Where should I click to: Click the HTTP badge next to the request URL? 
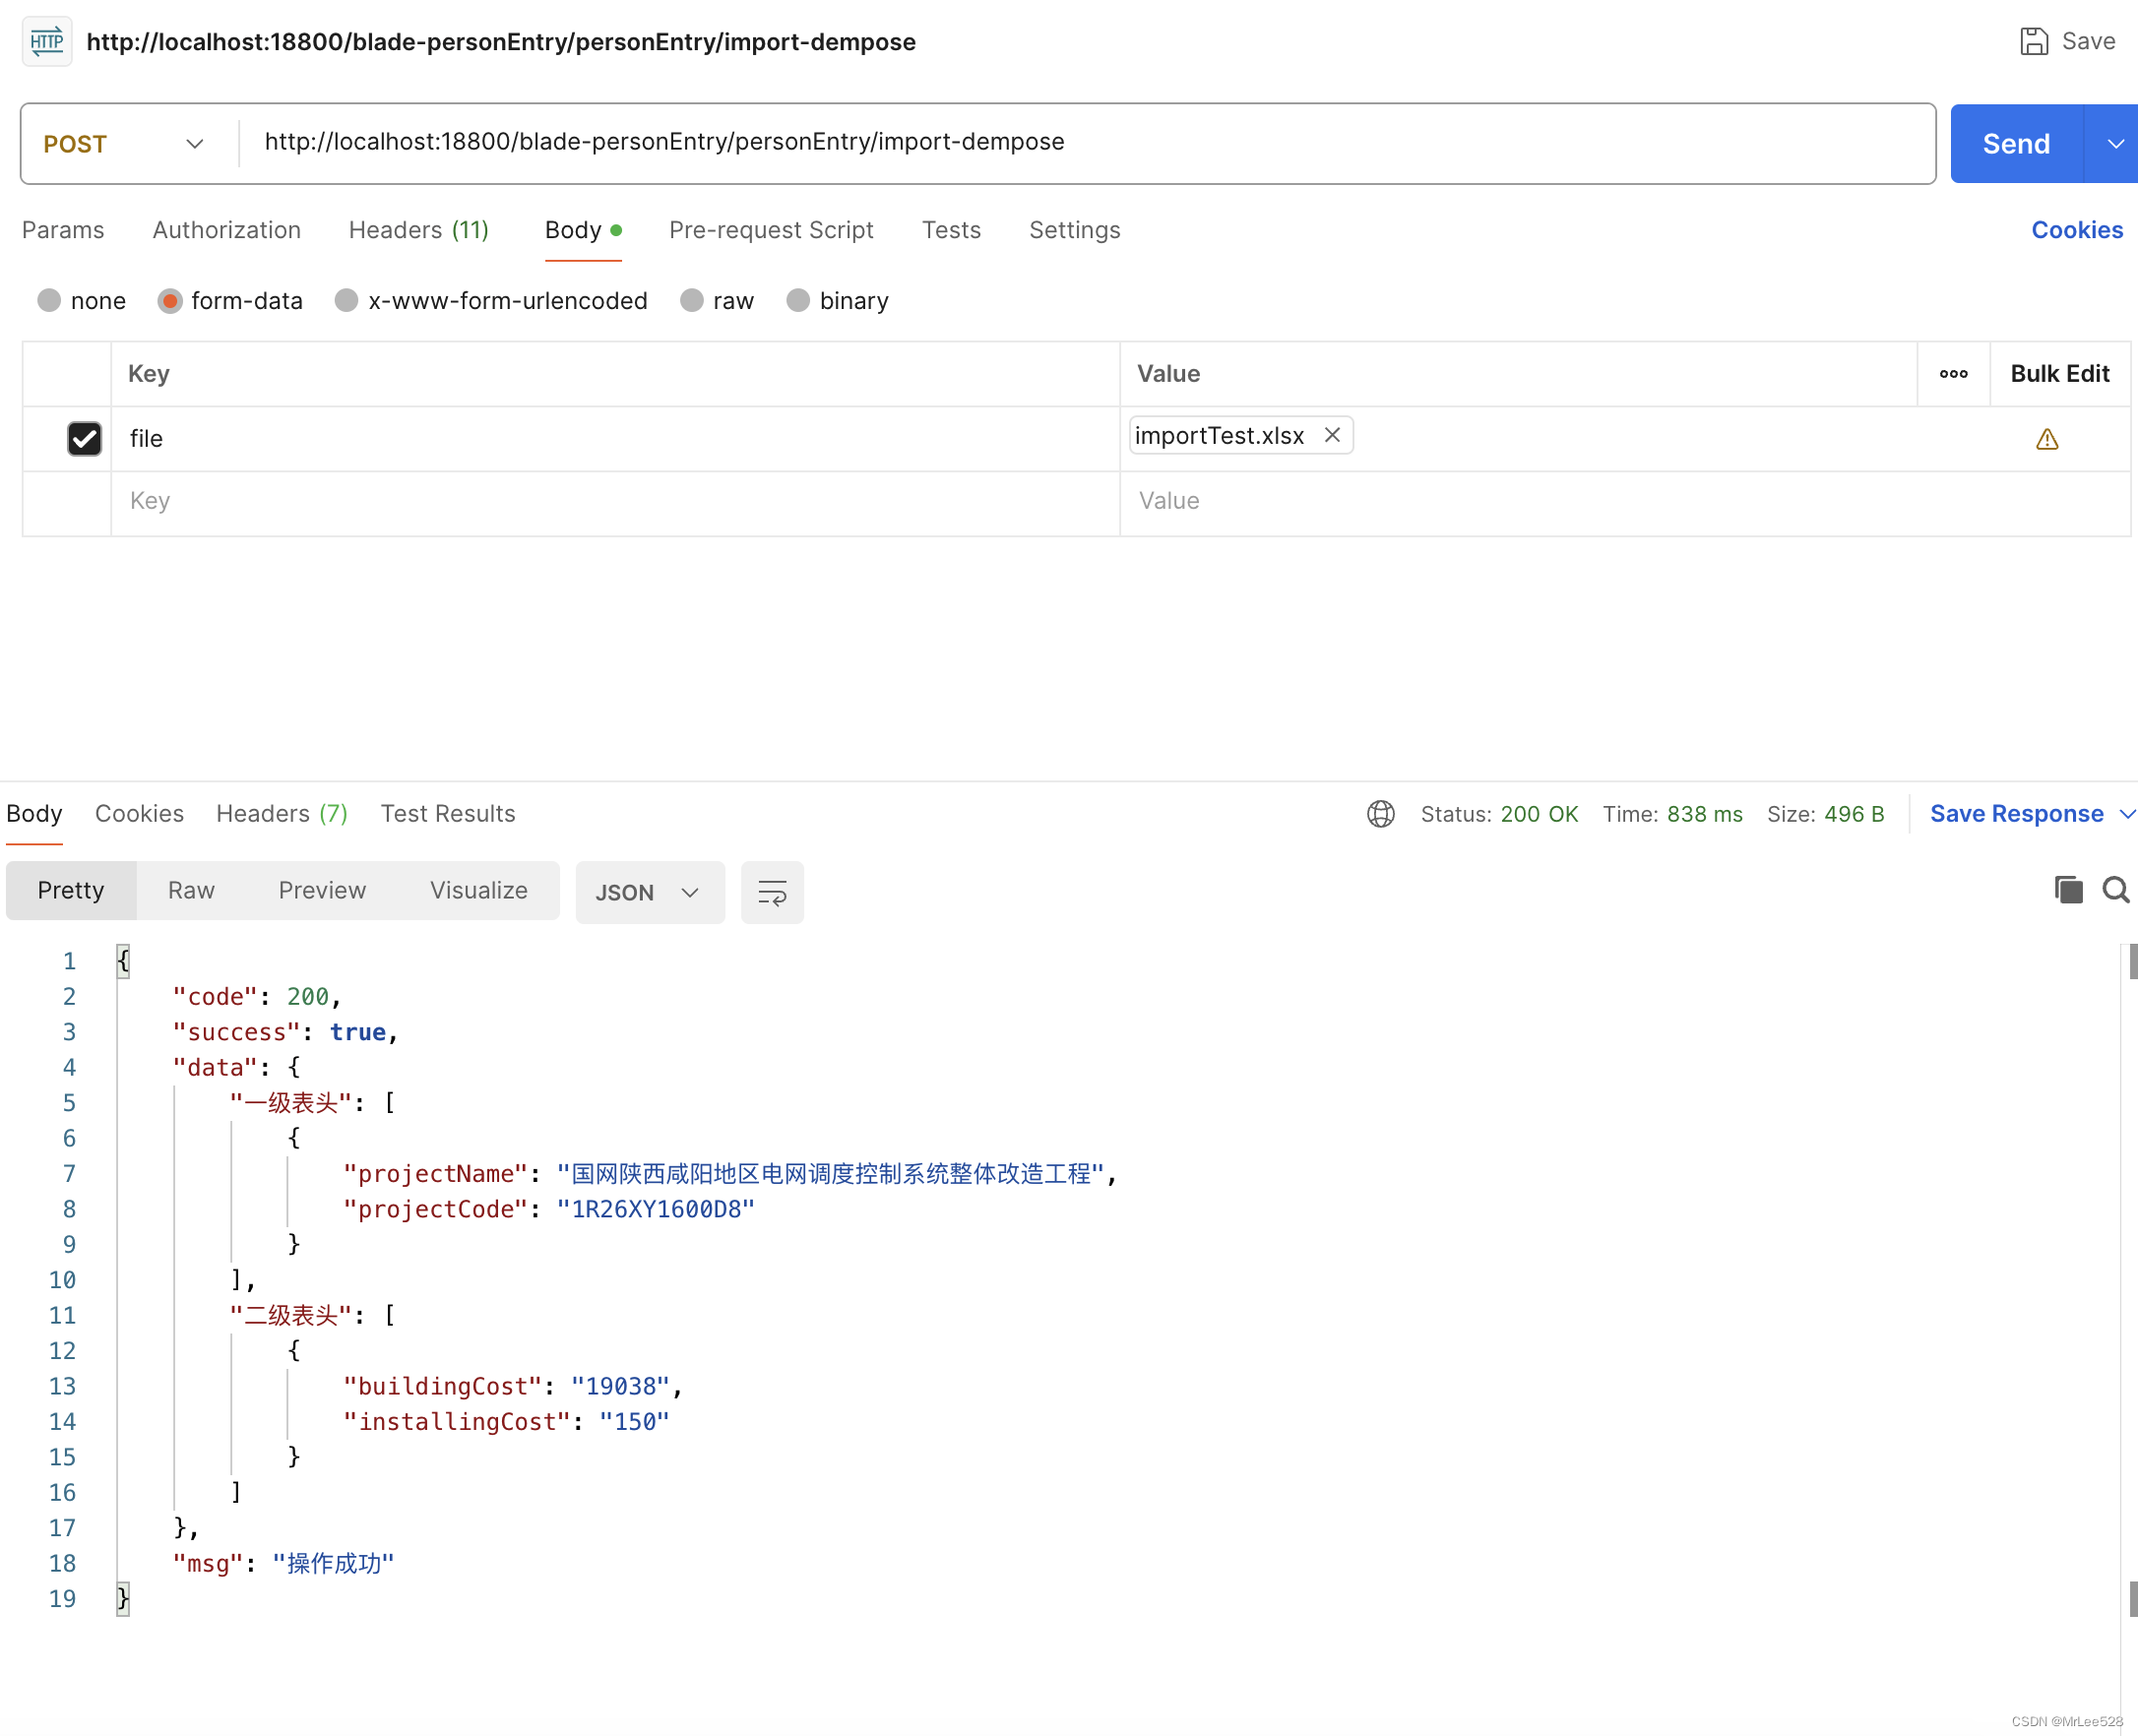pos(46,41)
